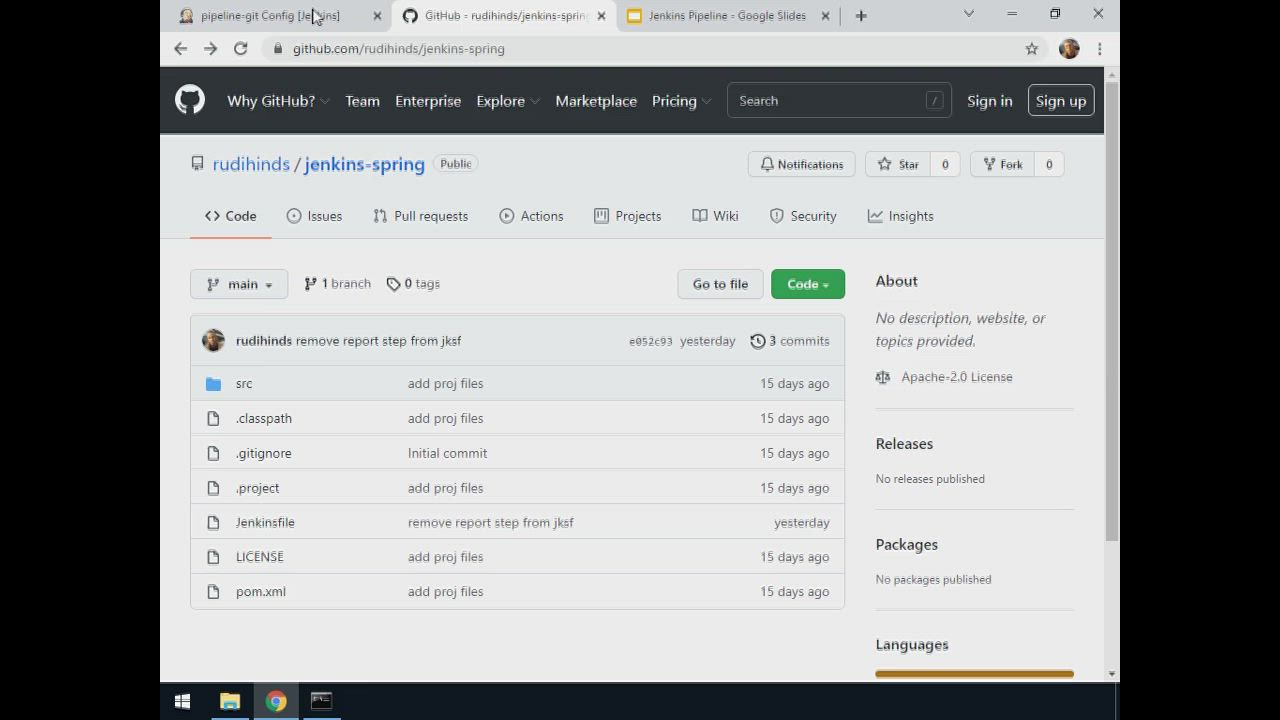This screenshot has height=720, width=1280.
Task: Open the Pull requests tab
Action: click(420, 216)
